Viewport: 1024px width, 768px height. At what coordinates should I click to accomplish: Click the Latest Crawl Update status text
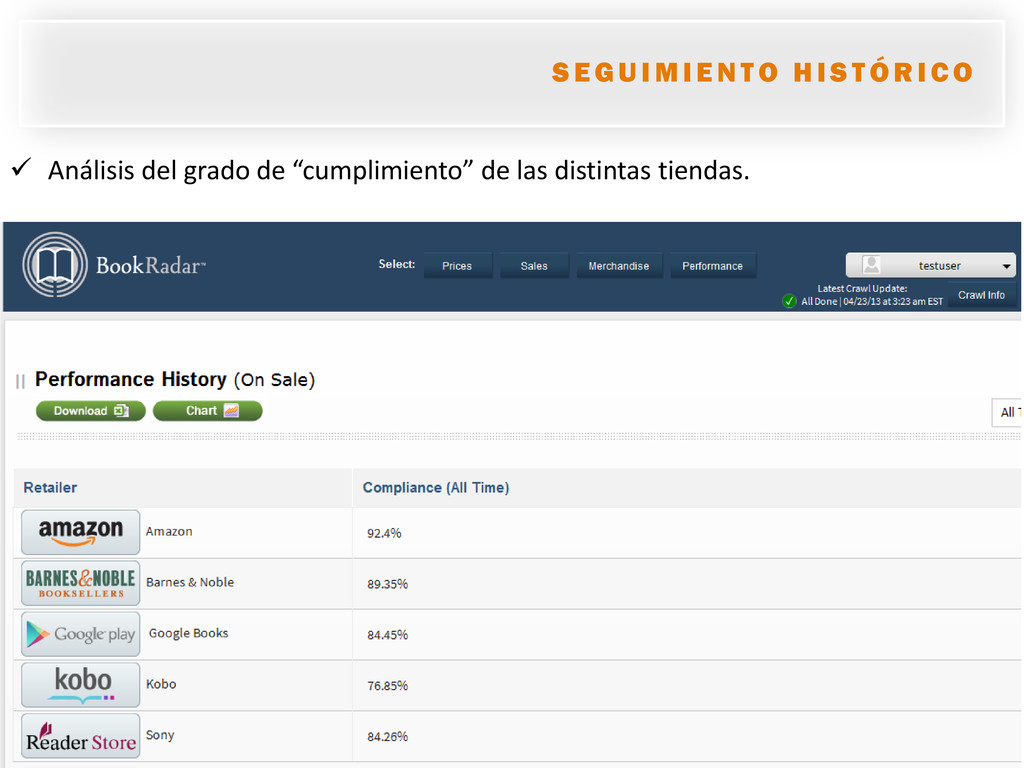pos(872,295)
